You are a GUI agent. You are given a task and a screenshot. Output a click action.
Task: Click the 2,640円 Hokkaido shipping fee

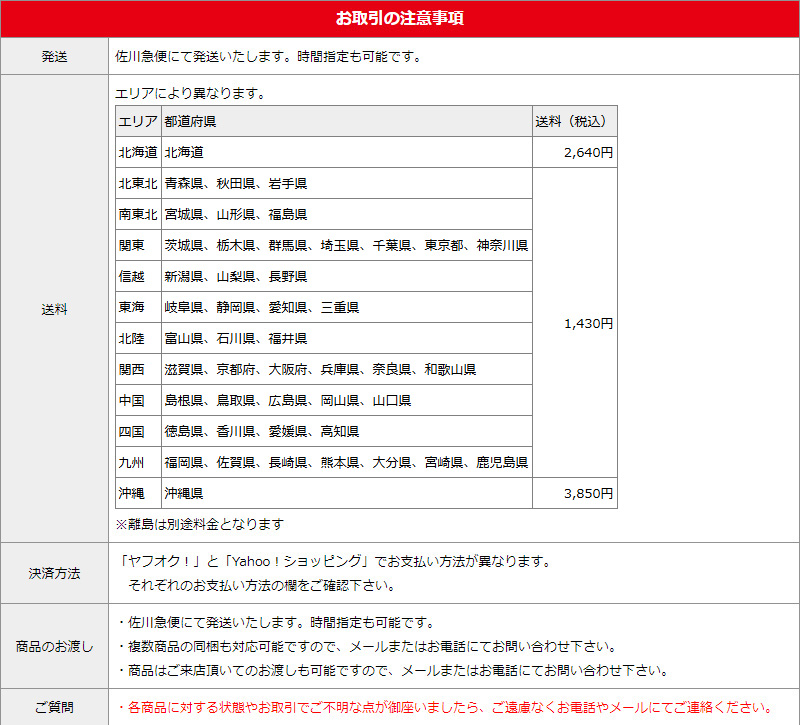[x=574, y=153]
